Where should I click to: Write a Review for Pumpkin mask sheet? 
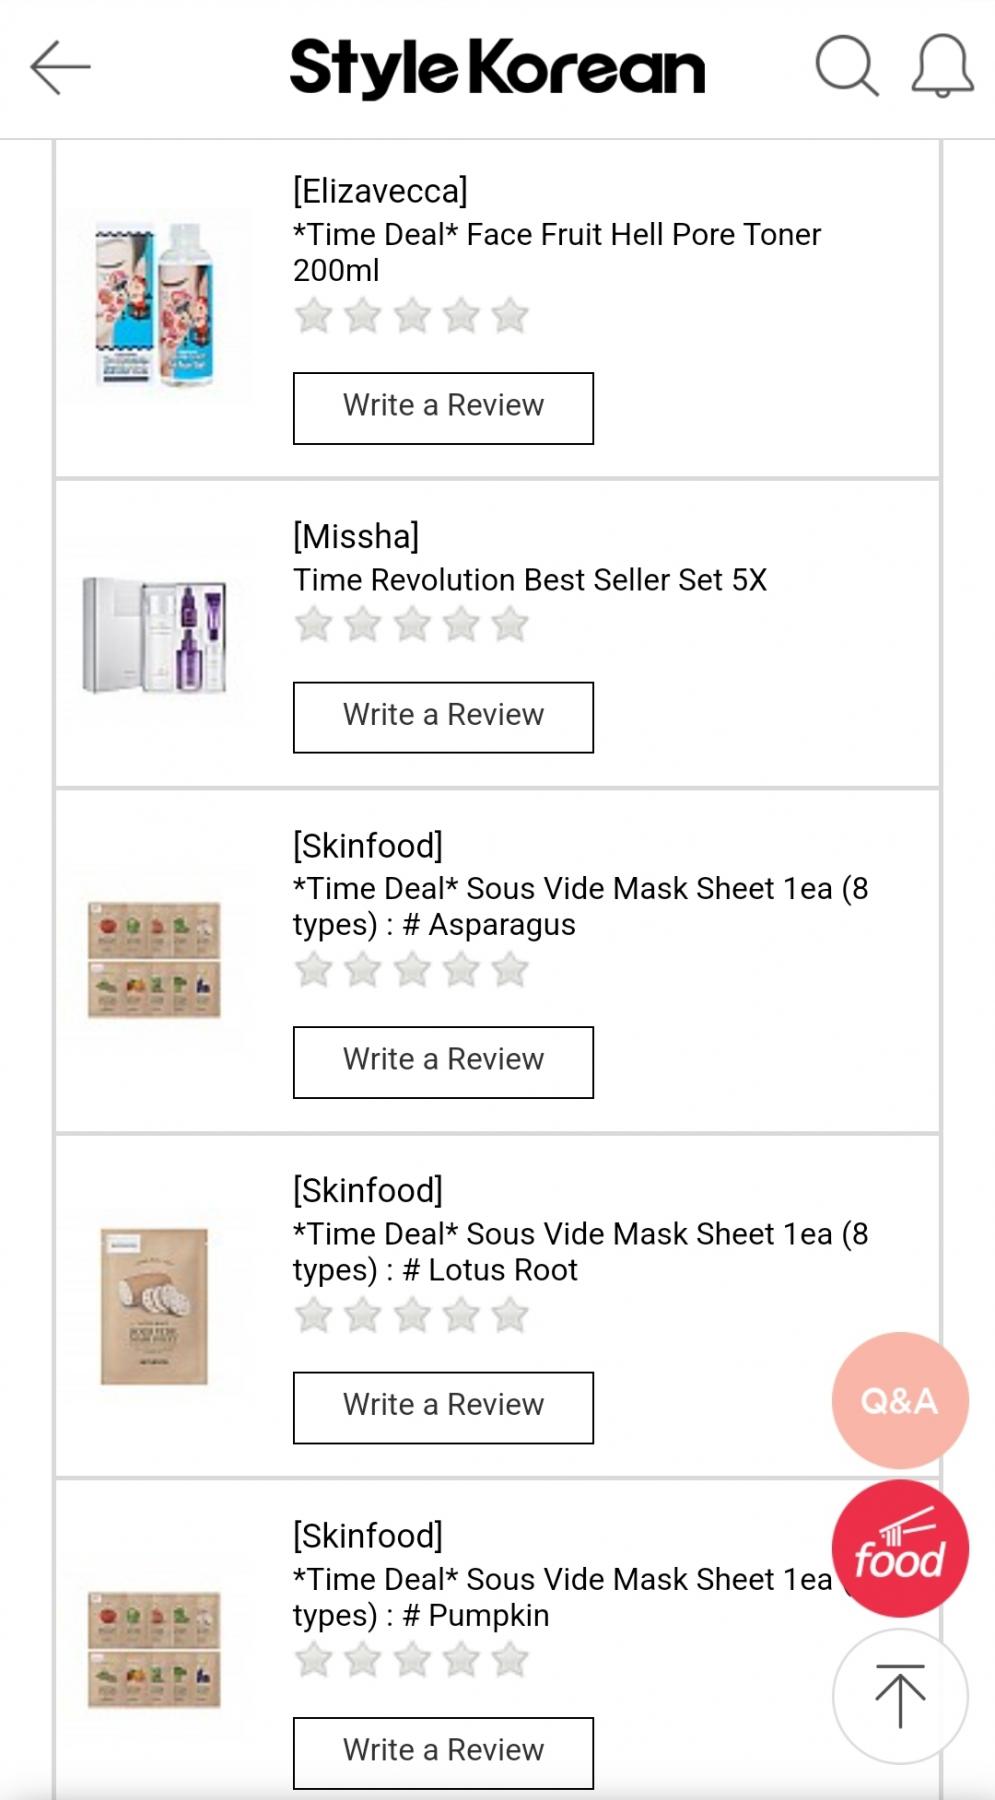(x=443, y=1752)
